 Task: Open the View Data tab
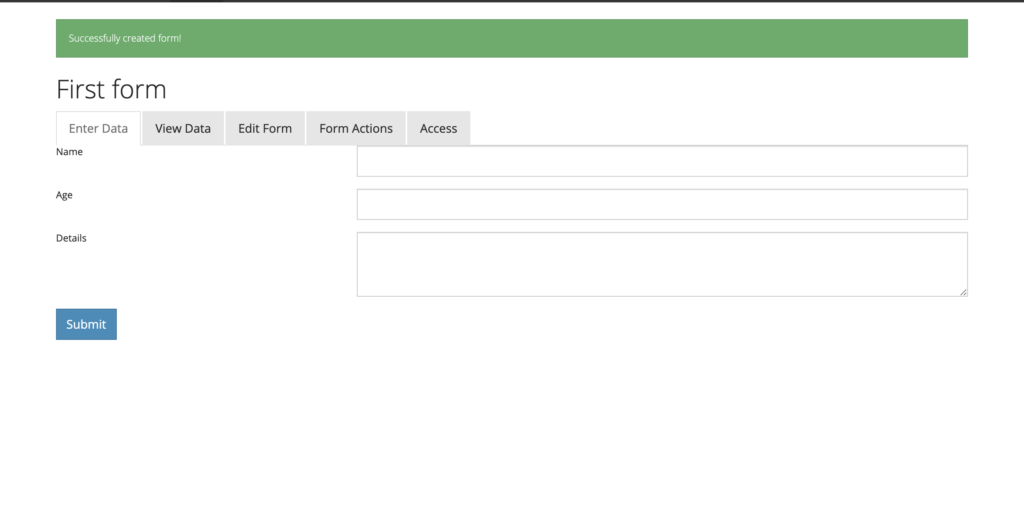(183, 129)
